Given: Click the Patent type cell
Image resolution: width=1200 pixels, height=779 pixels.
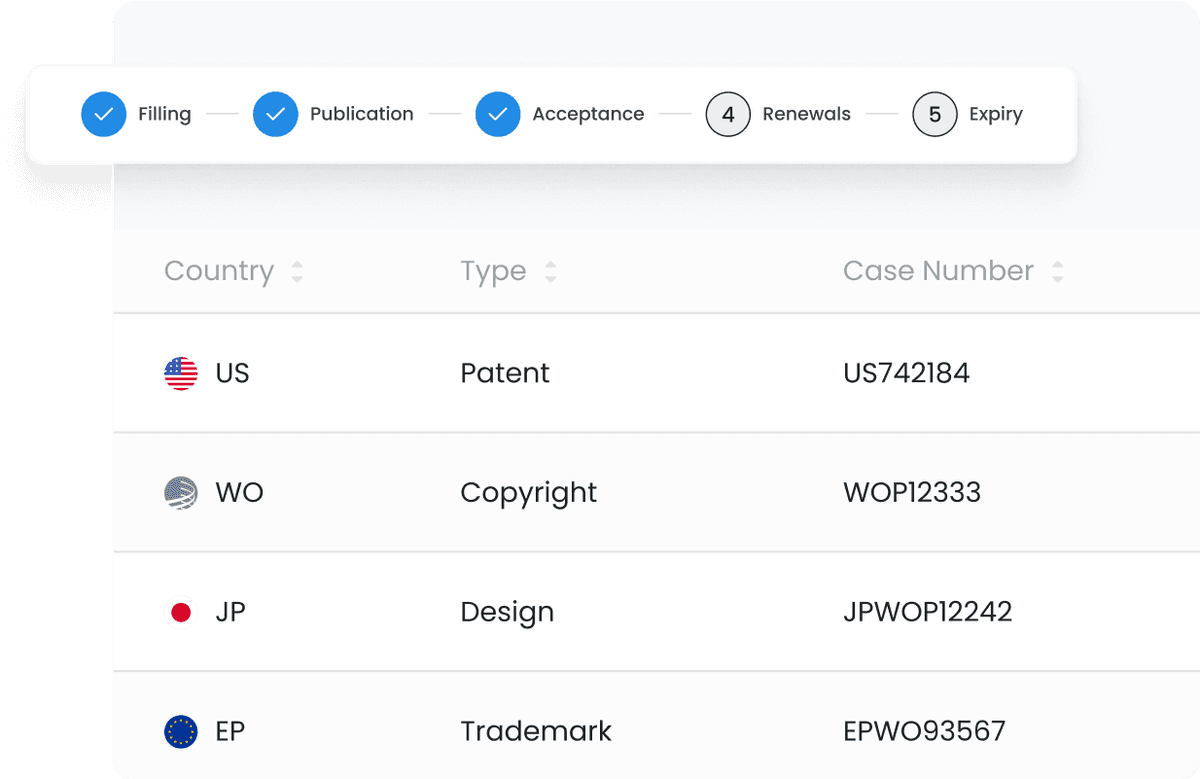Looking at the screenshot, I should pos(505,373).
